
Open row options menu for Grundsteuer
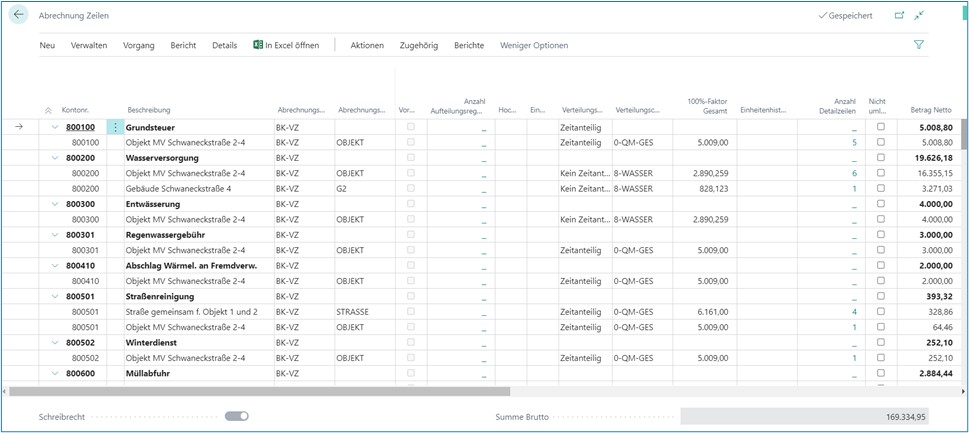click(116, 128)
